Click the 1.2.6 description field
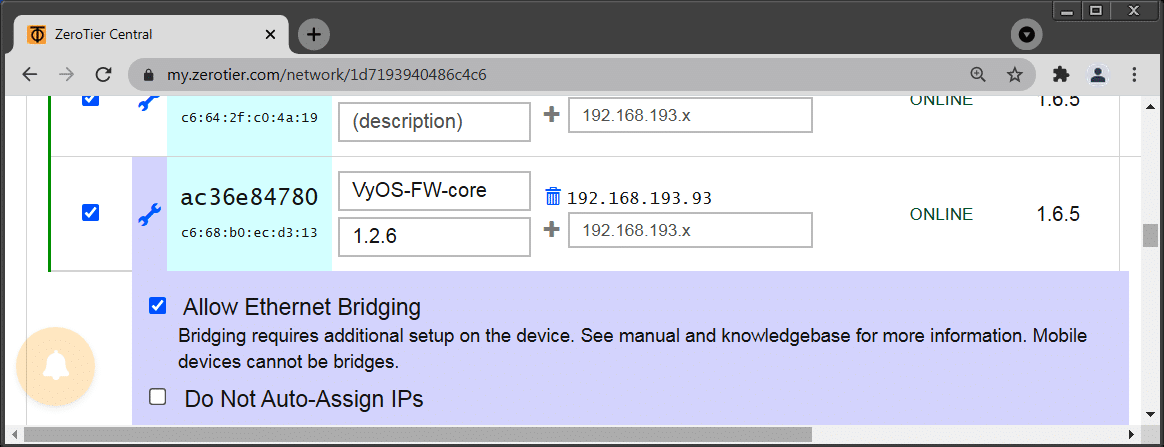 coord(434,237)
